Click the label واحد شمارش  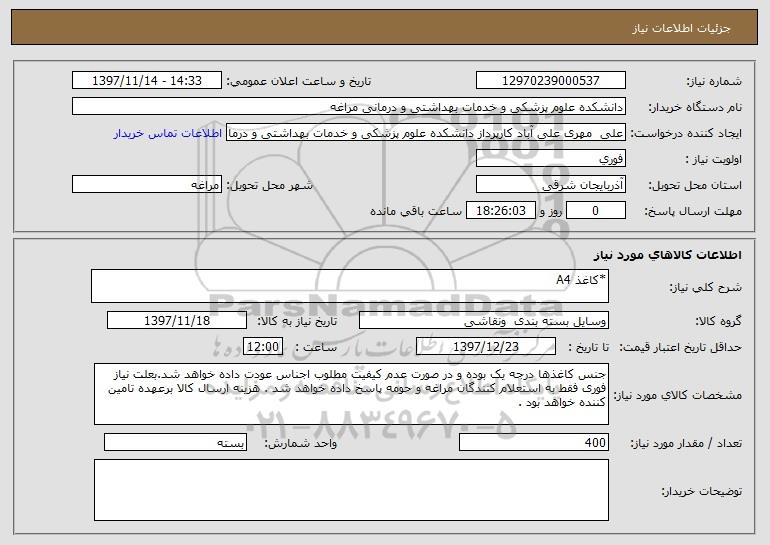point(301,443)
